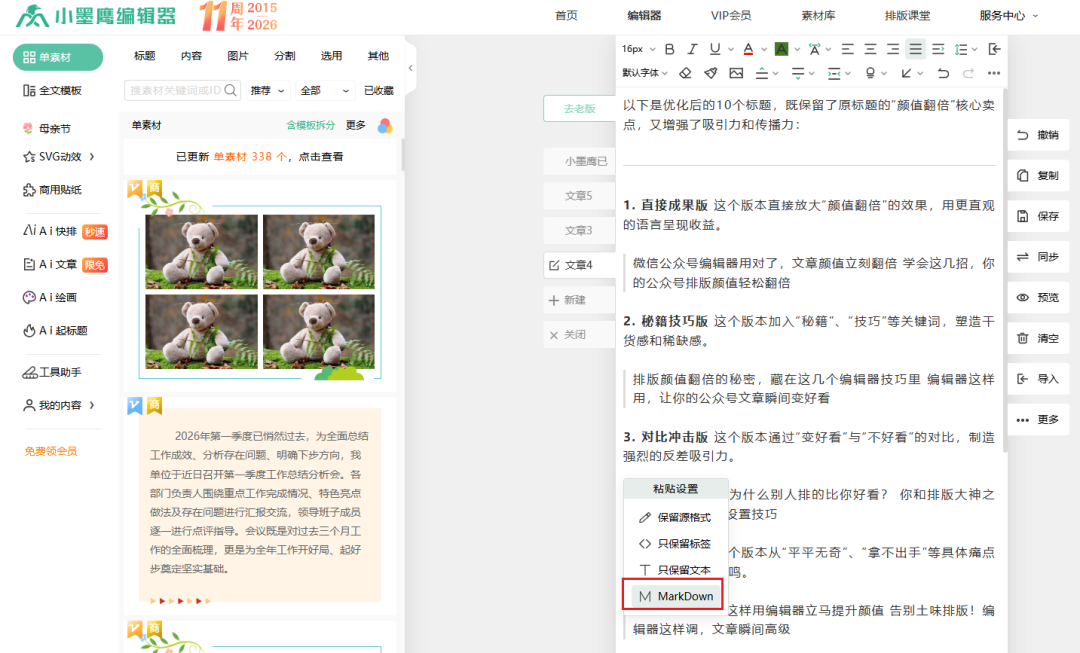The height and width of the screenshot is (653, 1080).
Task: Open VIP会员 page
Action: point(731,15)
